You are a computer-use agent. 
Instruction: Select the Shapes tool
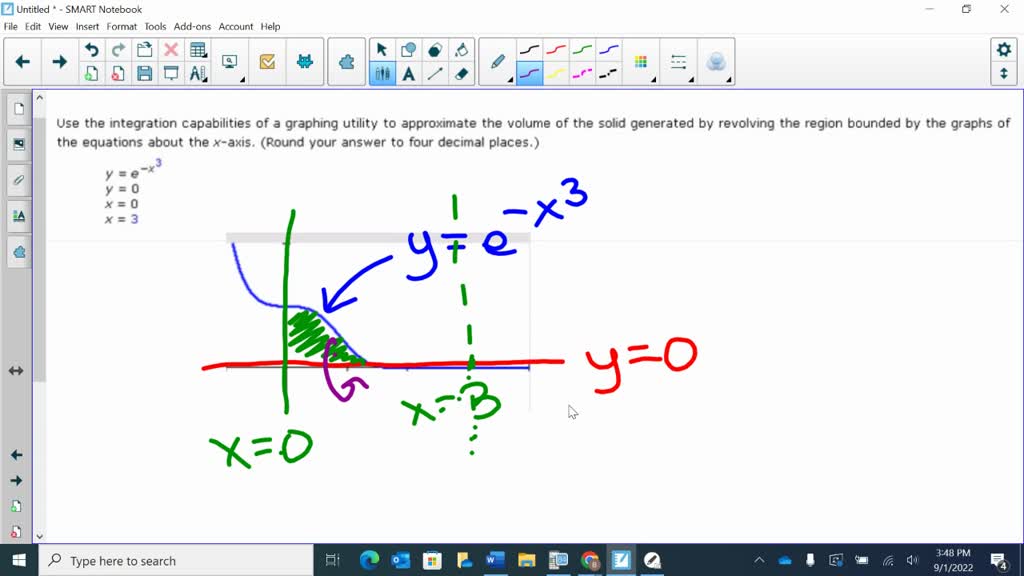[409, 48]
